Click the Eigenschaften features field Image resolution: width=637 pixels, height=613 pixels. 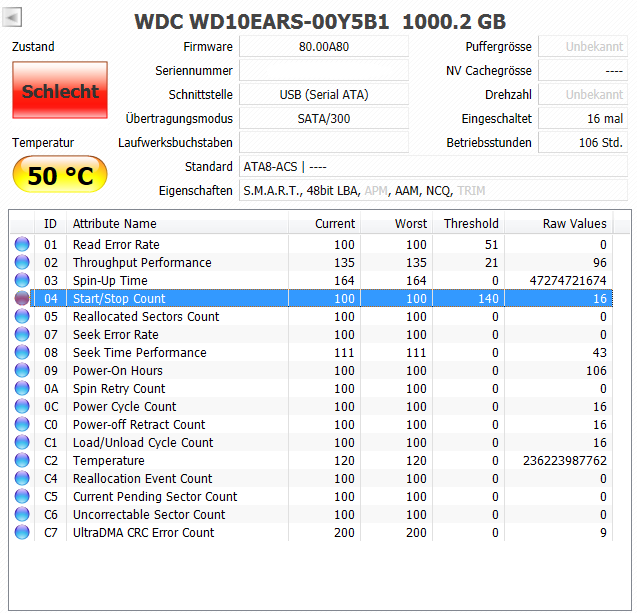[x=433, y=191]
